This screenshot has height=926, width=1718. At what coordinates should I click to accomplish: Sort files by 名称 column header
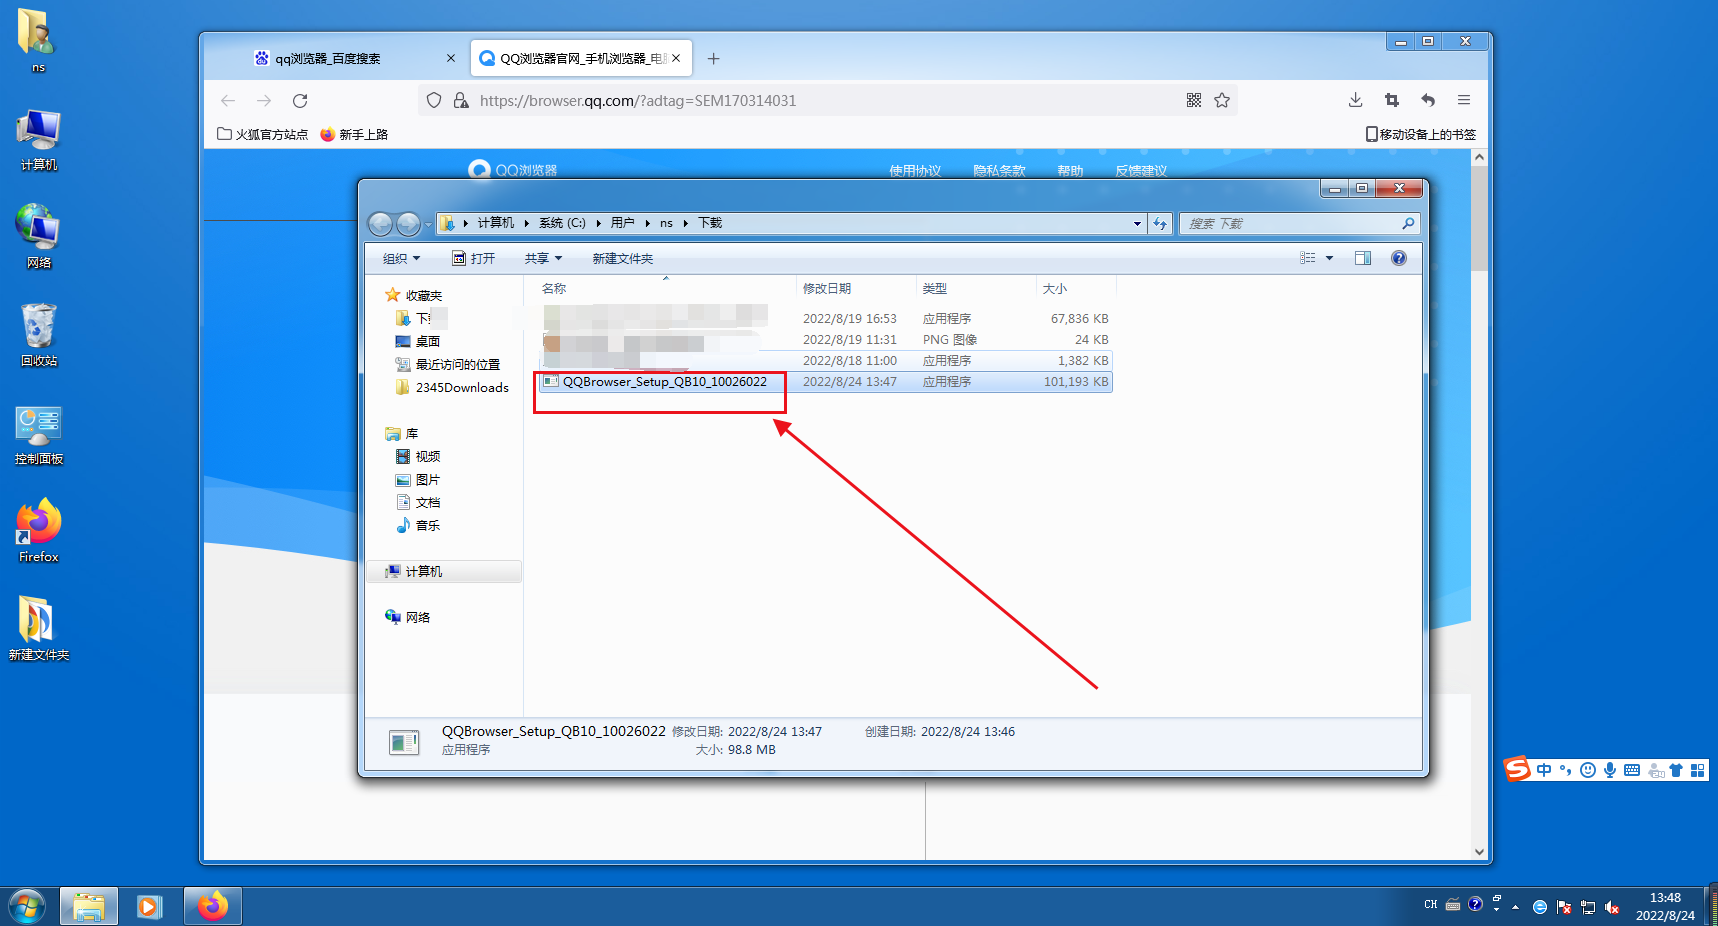pyautogui.click(x=554, y=289)
